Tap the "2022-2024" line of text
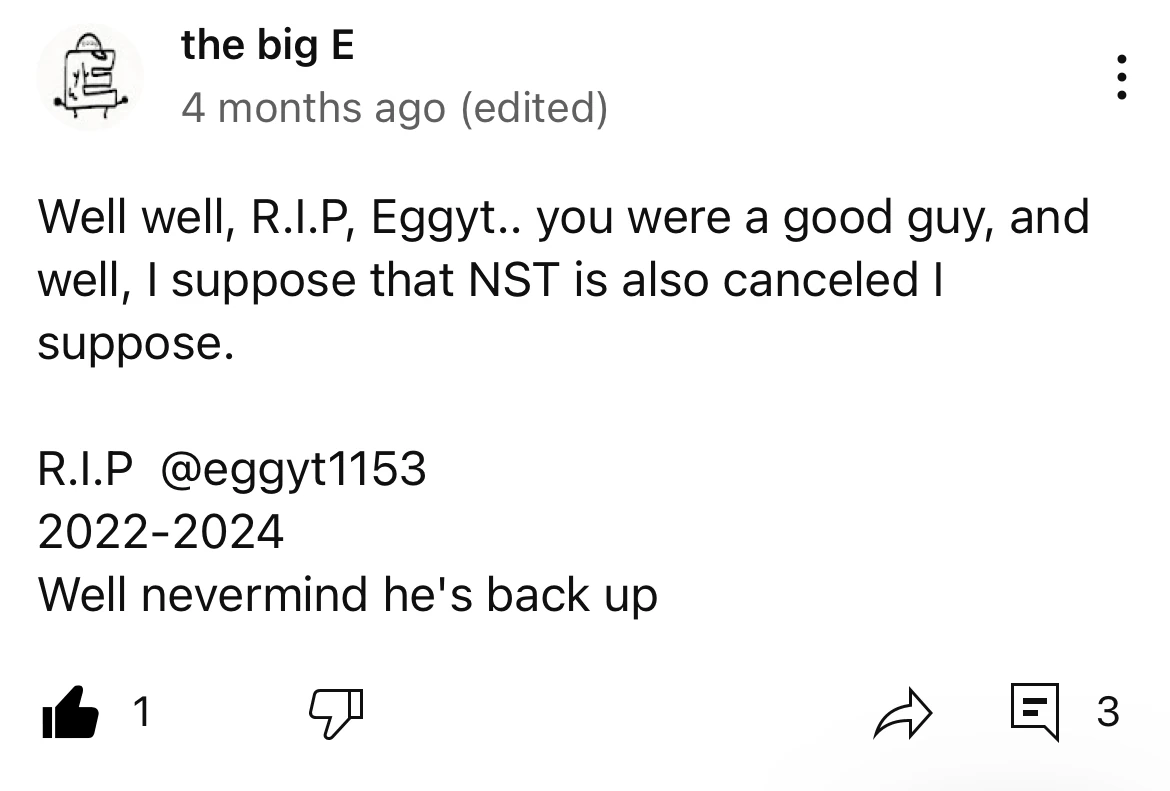This screenshot has width=1170, height=791. click(x=161, y=532)
